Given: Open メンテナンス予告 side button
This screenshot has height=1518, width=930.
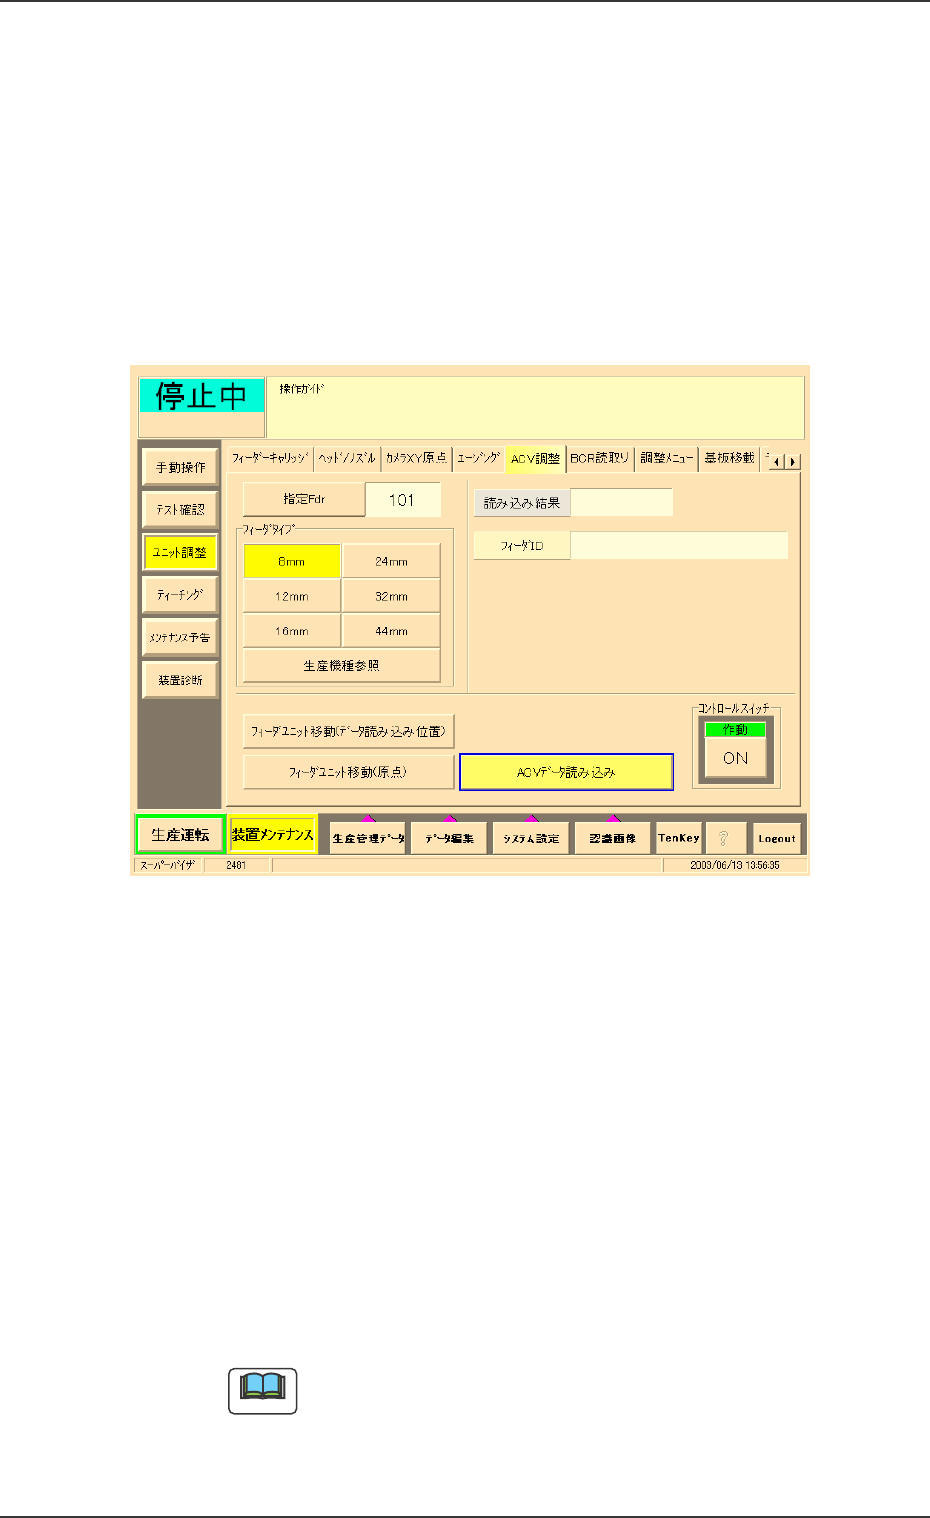Looking at the screenshot, I should click(180, 637).
